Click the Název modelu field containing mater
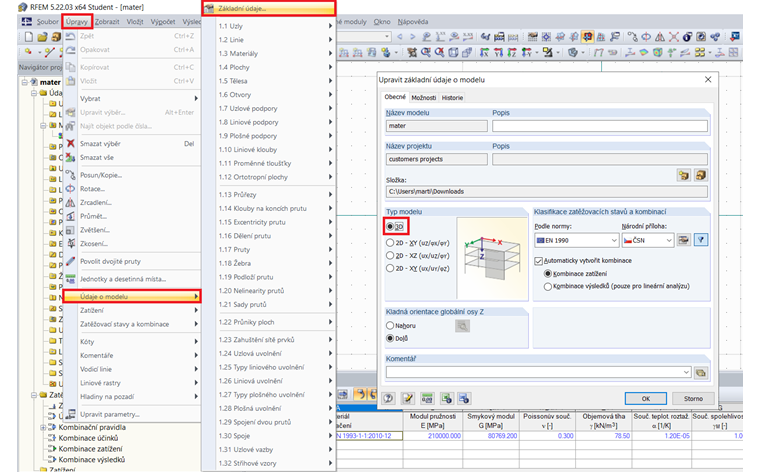Image resolution: width=760 pixels, height=472 pixels. tap(437, 126)
